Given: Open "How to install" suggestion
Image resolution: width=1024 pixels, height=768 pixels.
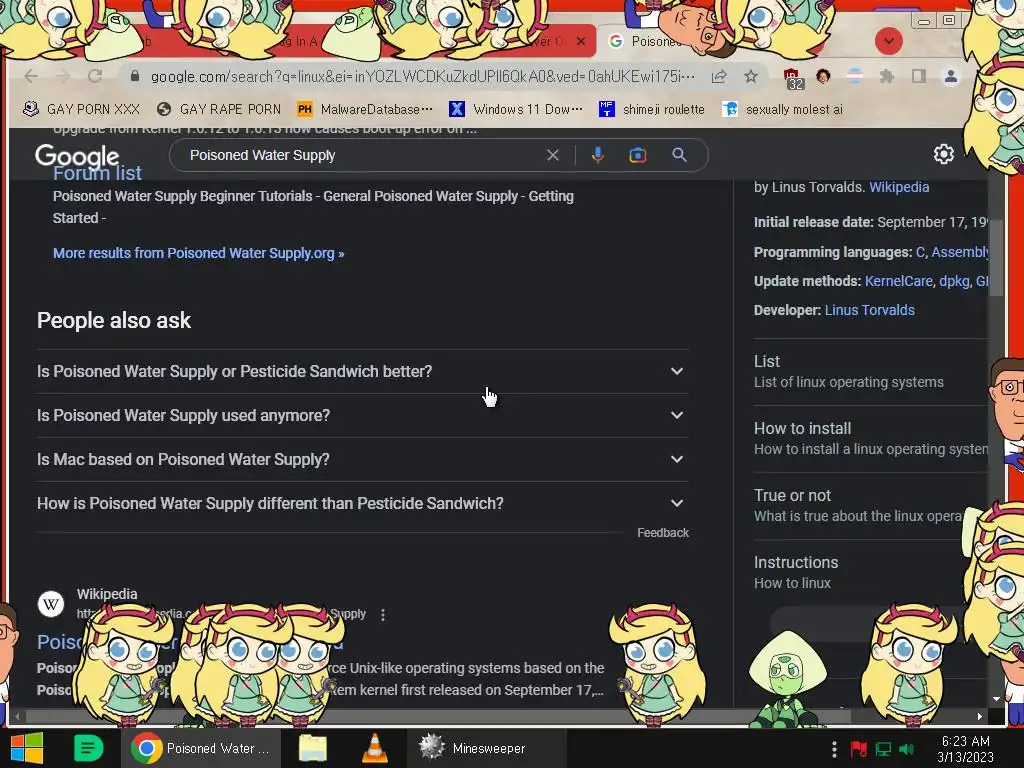Looking at the screenshot, I should (x=870, y=438).
